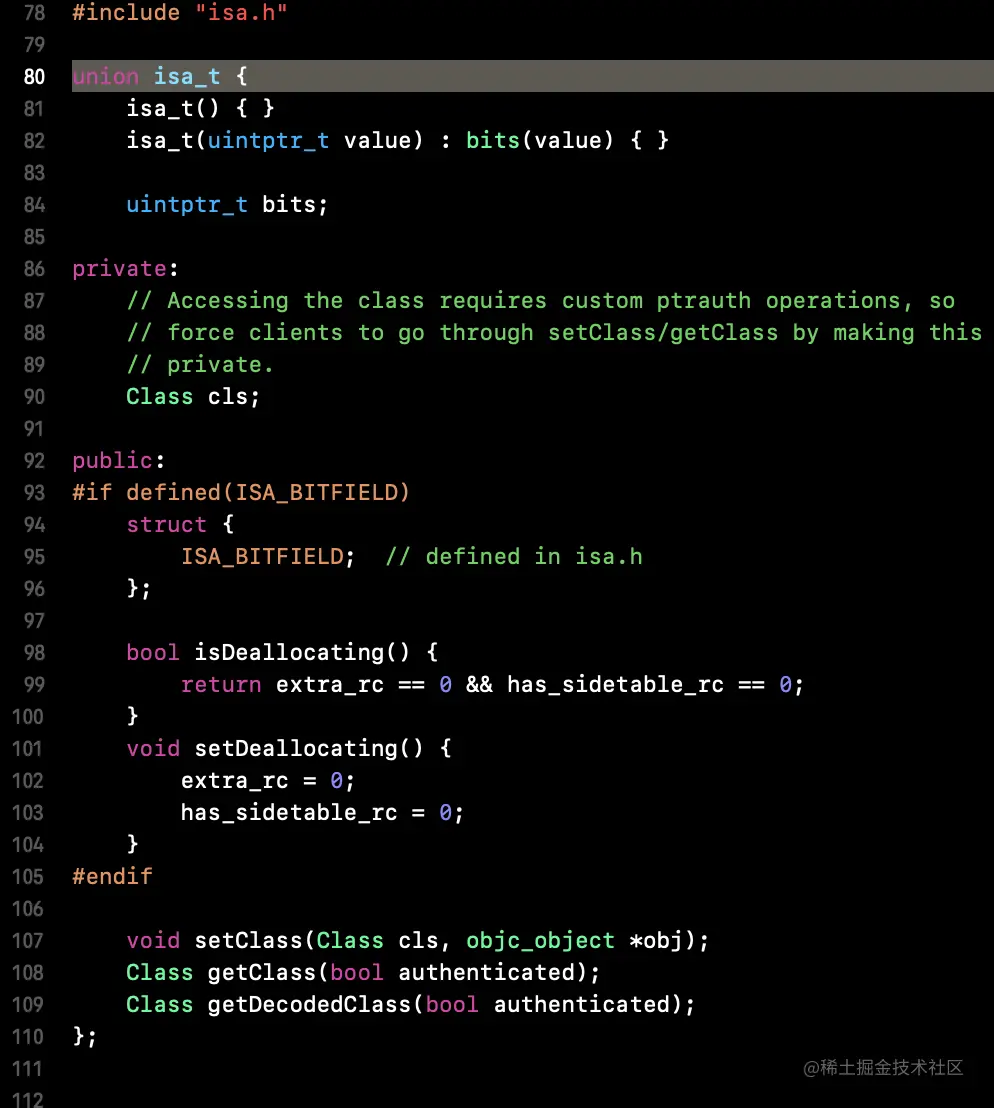Click 'return extra_rc == 0' expression
Image resolution: width=994 pixels, height=1108 pixels.
pos(316,685)
